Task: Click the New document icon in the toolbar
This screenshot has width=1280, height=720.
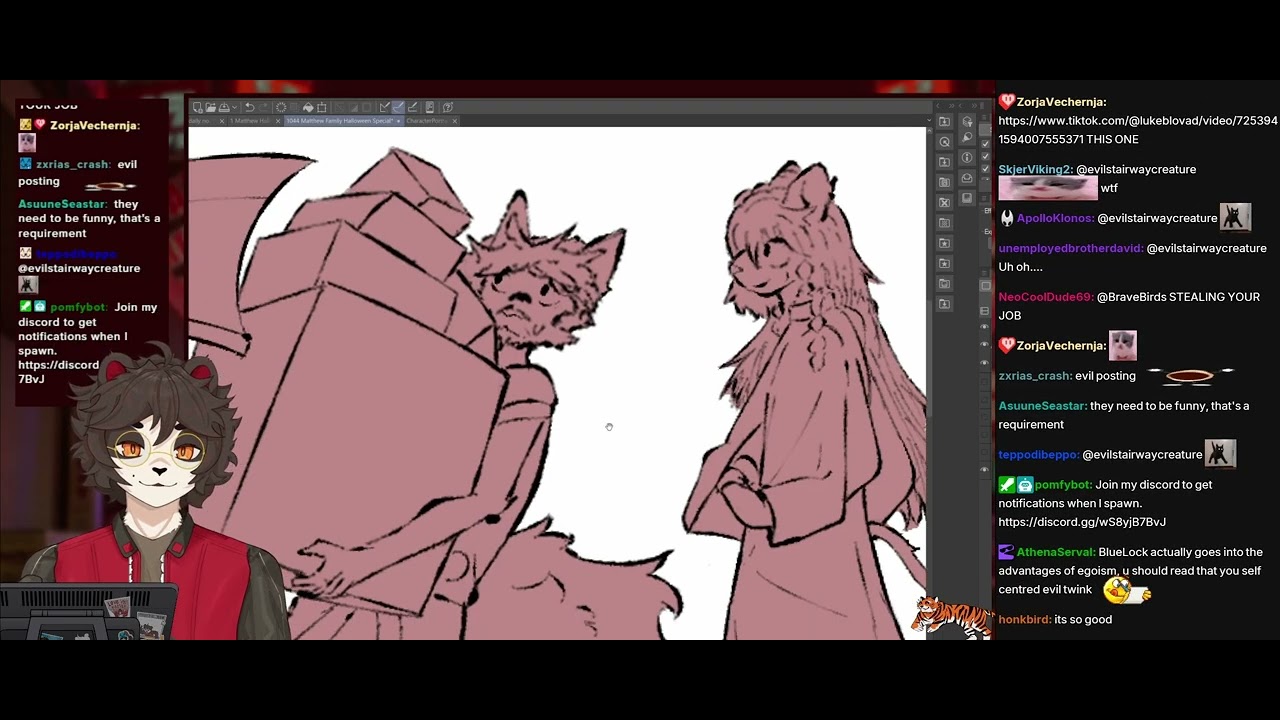Action: coord(197,107)
